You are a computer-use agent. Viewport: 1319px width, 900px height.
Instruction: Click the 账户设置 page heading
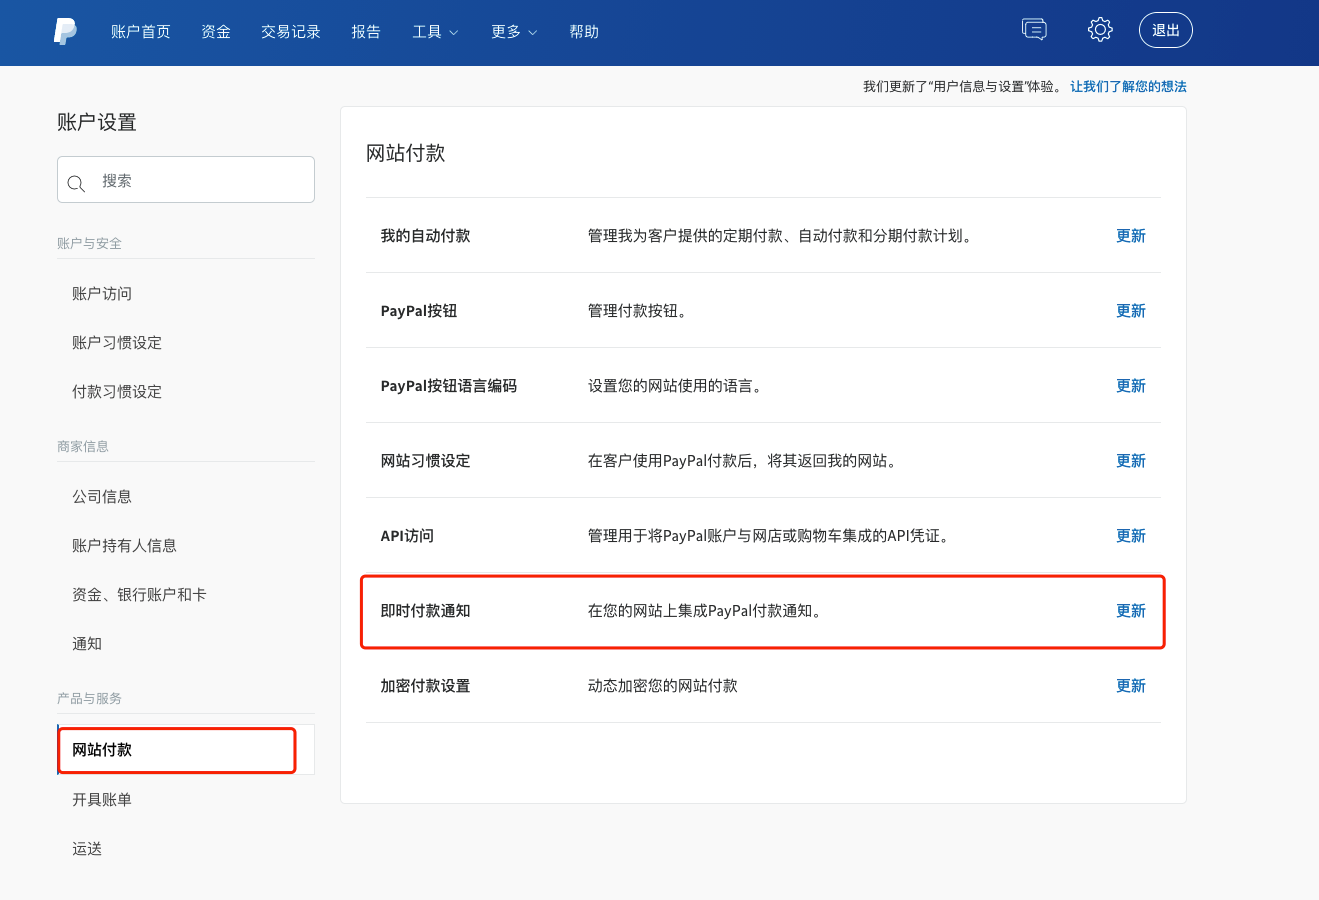click(97, 122)
